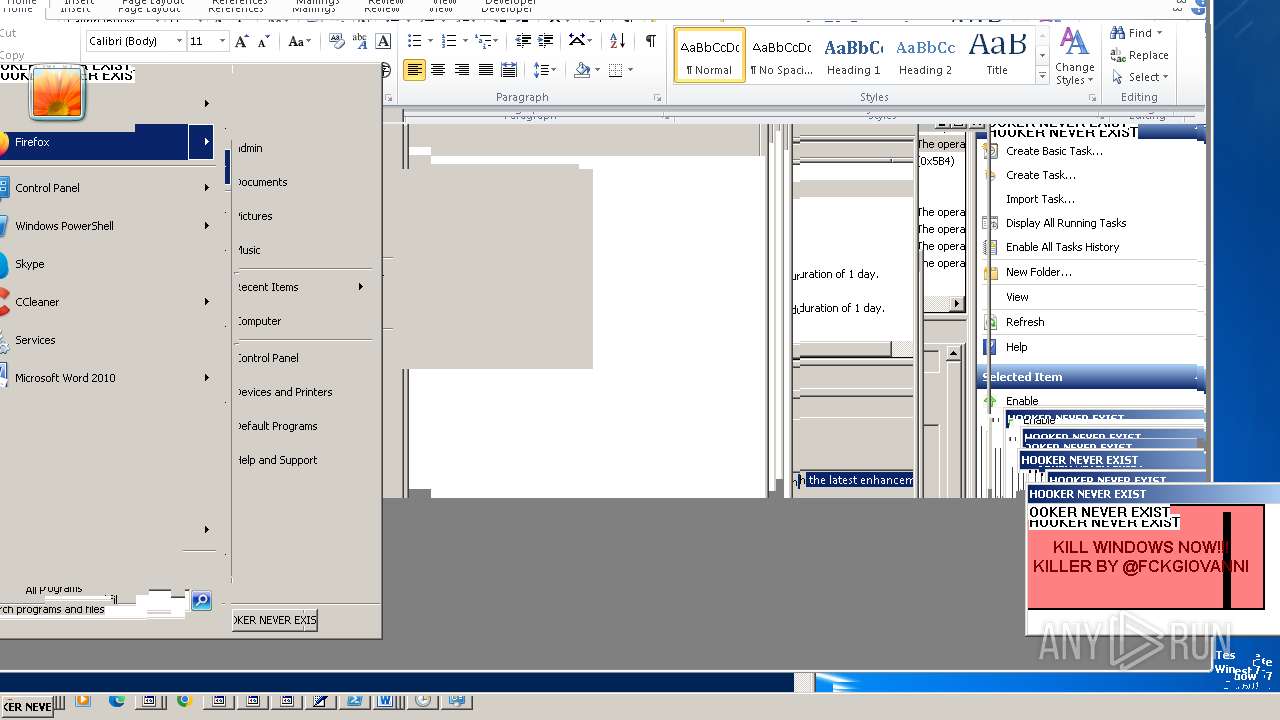Open Services from the Start menu
The height and width of the screenshot is (720, 1280).
(x=35, y=340)
